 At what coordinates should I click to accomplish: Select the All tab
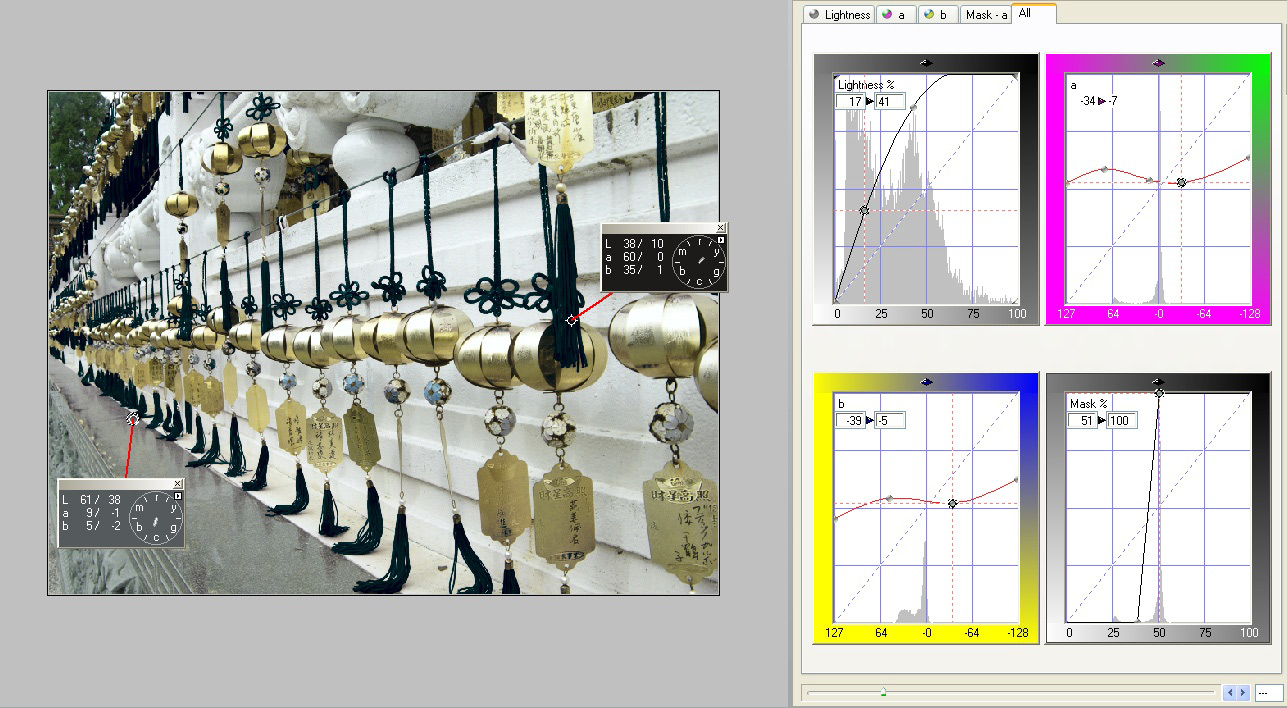tap(1032, 13)
